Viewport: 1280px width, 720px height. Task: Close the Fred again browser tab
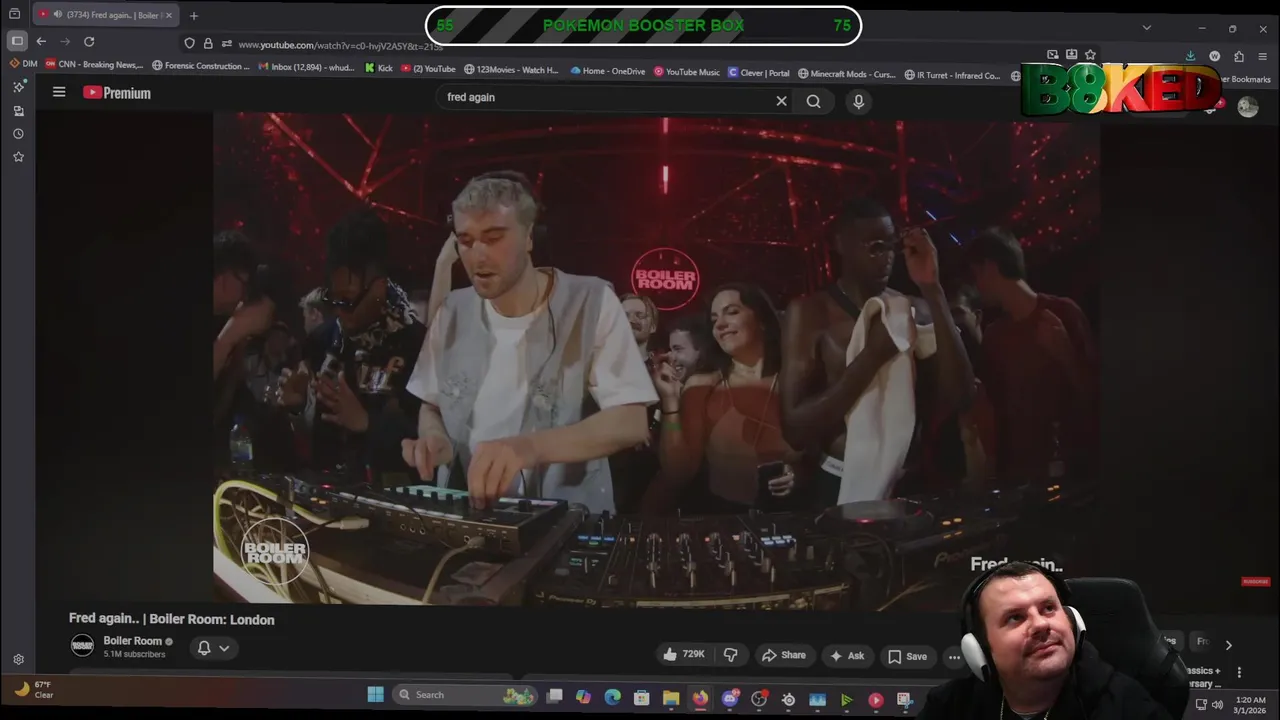169,15
